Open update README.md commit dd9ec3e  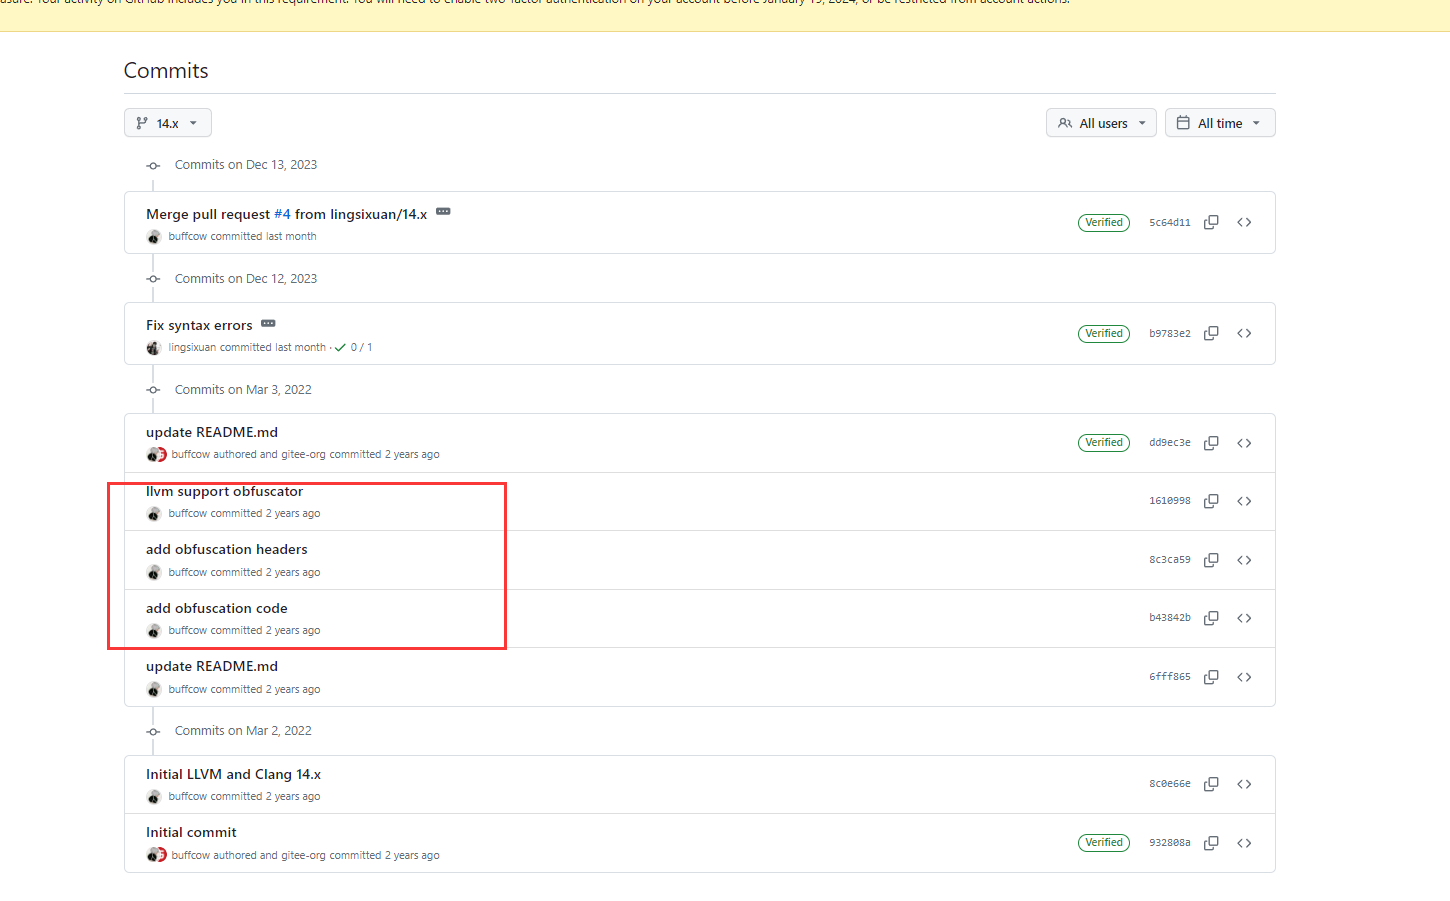point(212,432)
